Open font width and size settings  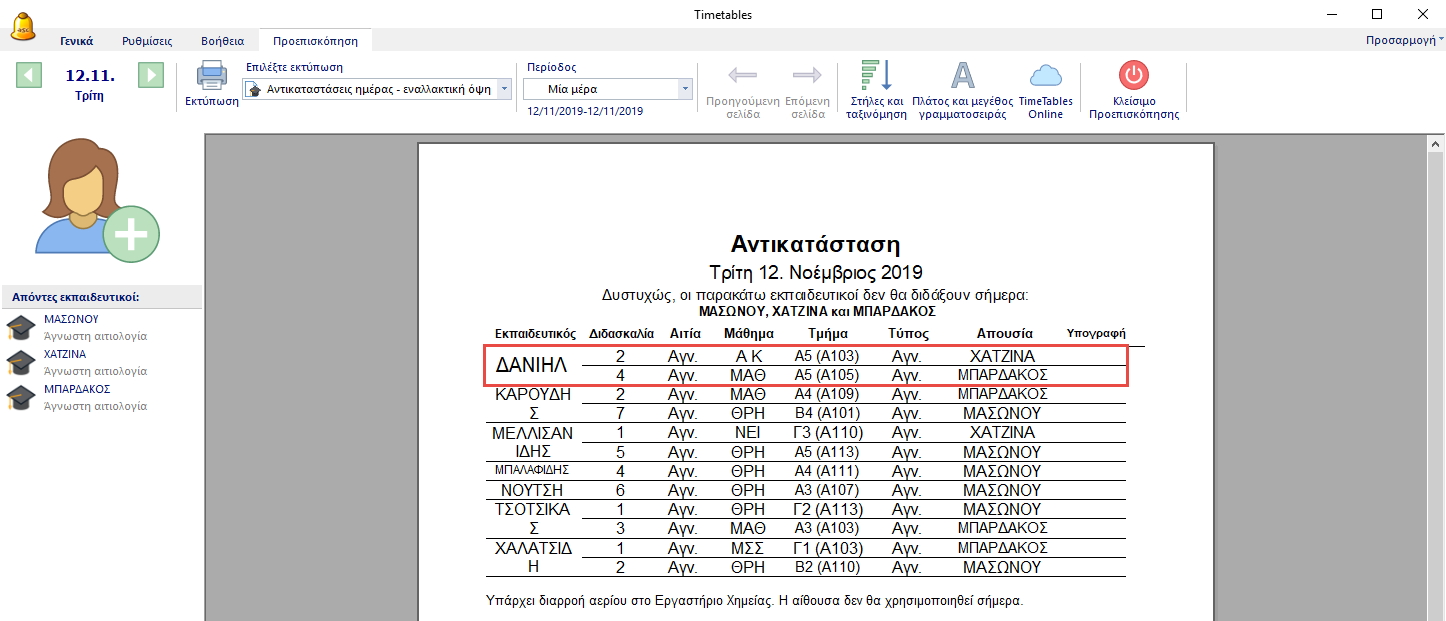click(961, 89)
